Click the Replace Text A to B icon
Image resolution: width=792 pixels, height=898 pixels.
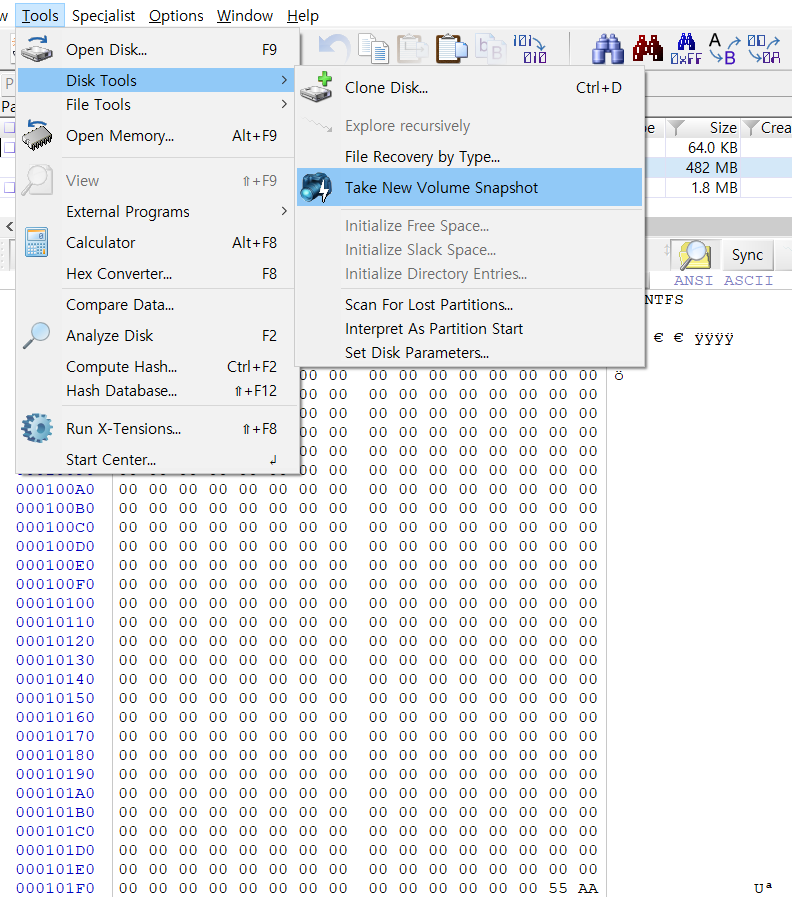click(x=724, y=48)
